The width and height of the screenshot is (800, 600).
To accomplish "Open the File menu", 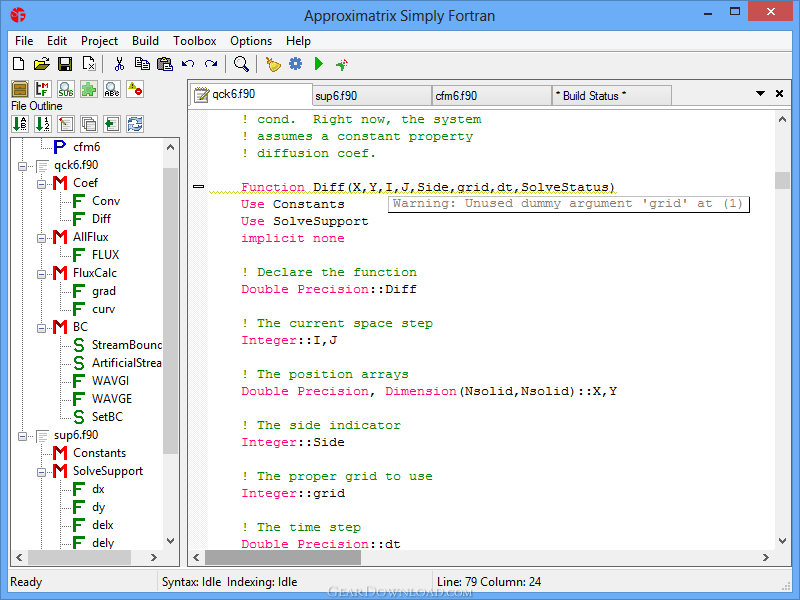I will coord(24,41).
